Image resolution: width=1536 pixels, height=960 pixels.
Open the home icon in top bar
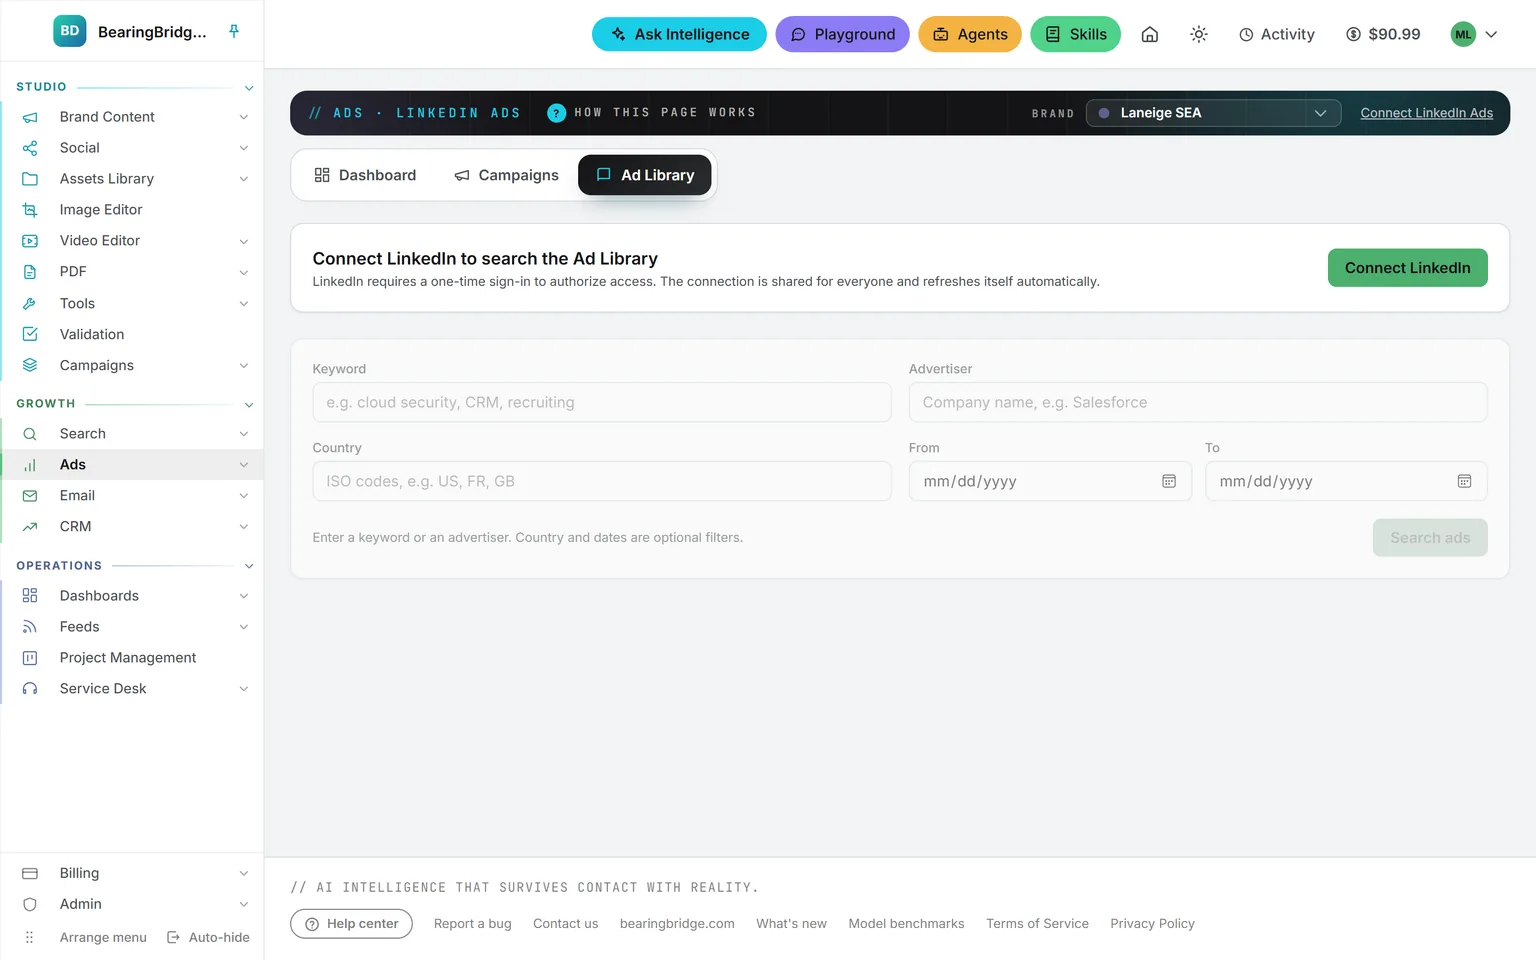click(1150, 34)
